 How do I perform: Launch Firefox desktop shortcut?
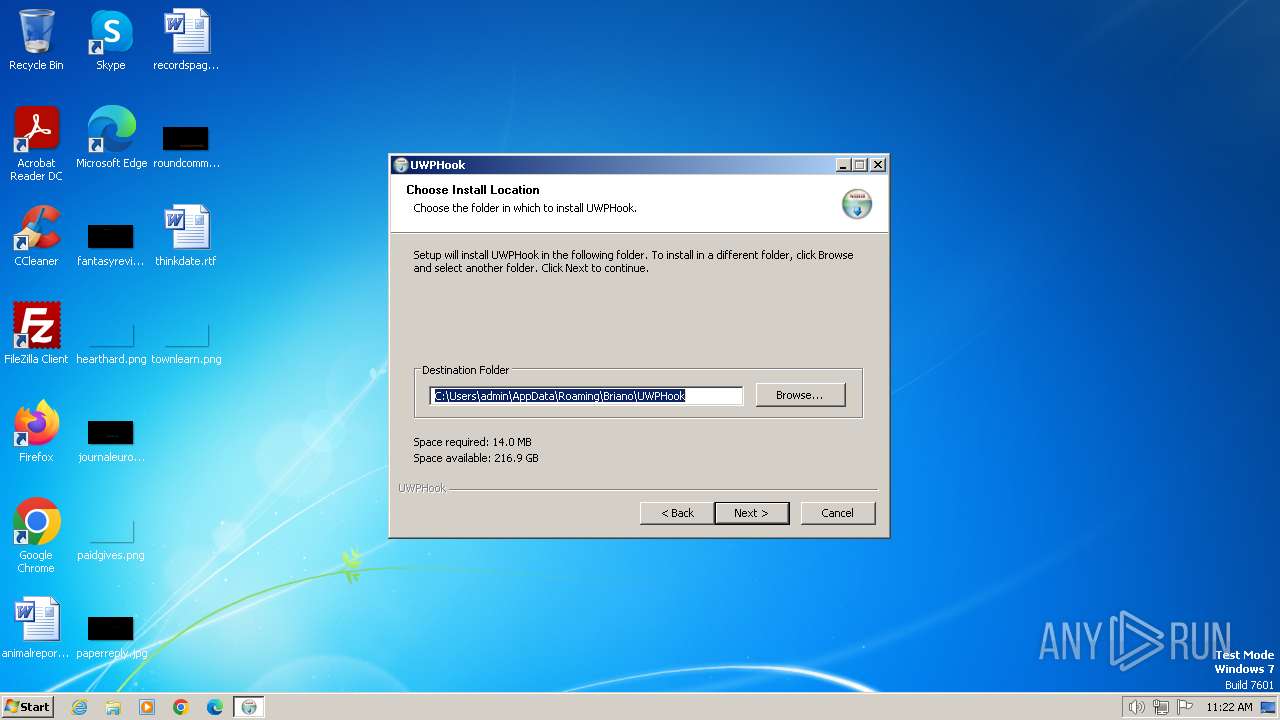pyautogui.click(x=36, y=432)
